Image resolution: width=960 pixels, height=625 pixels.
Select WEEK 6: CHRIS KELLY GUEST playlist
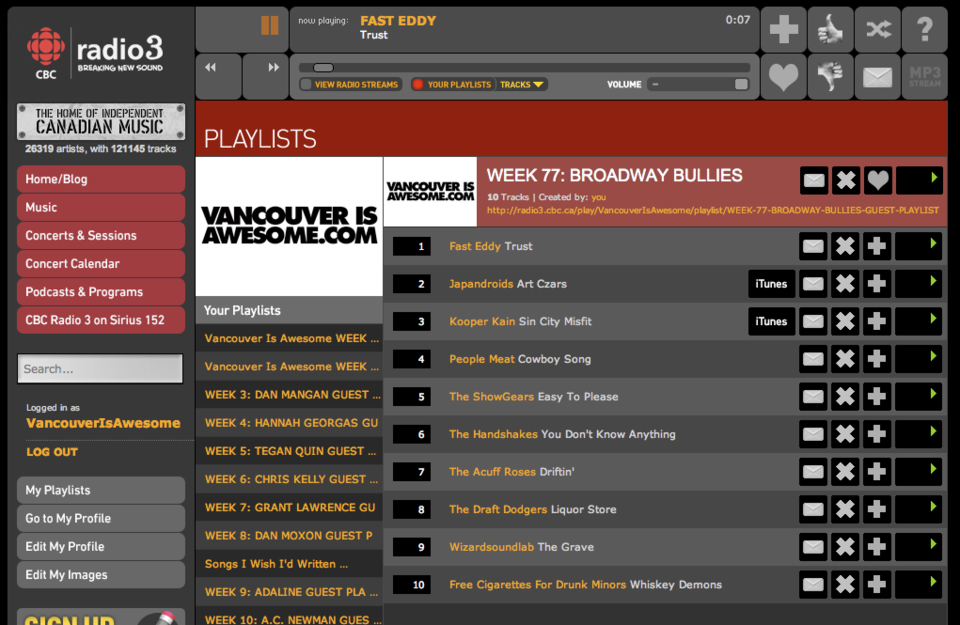[290, 479]
